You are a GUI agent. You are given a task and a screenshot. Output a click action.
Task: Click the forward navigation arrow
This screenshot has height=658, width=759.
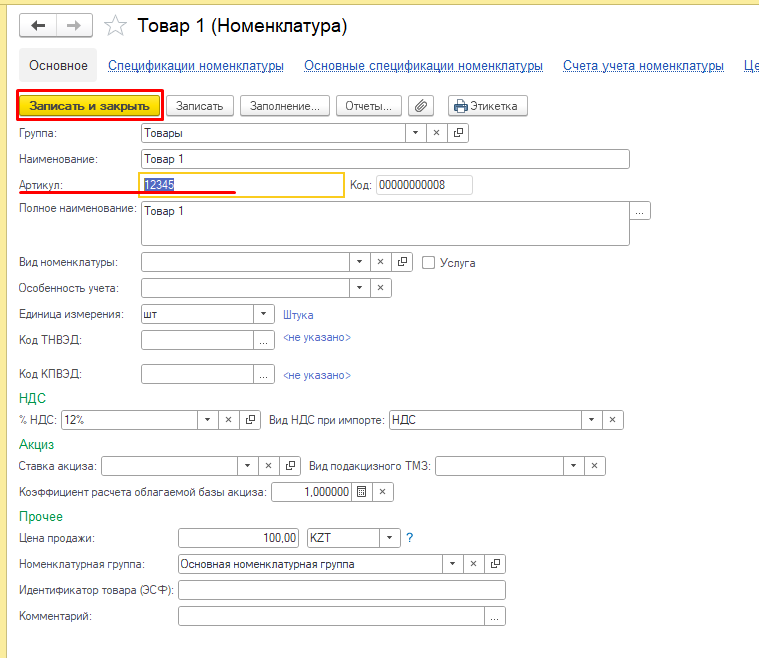pos(73,26)
